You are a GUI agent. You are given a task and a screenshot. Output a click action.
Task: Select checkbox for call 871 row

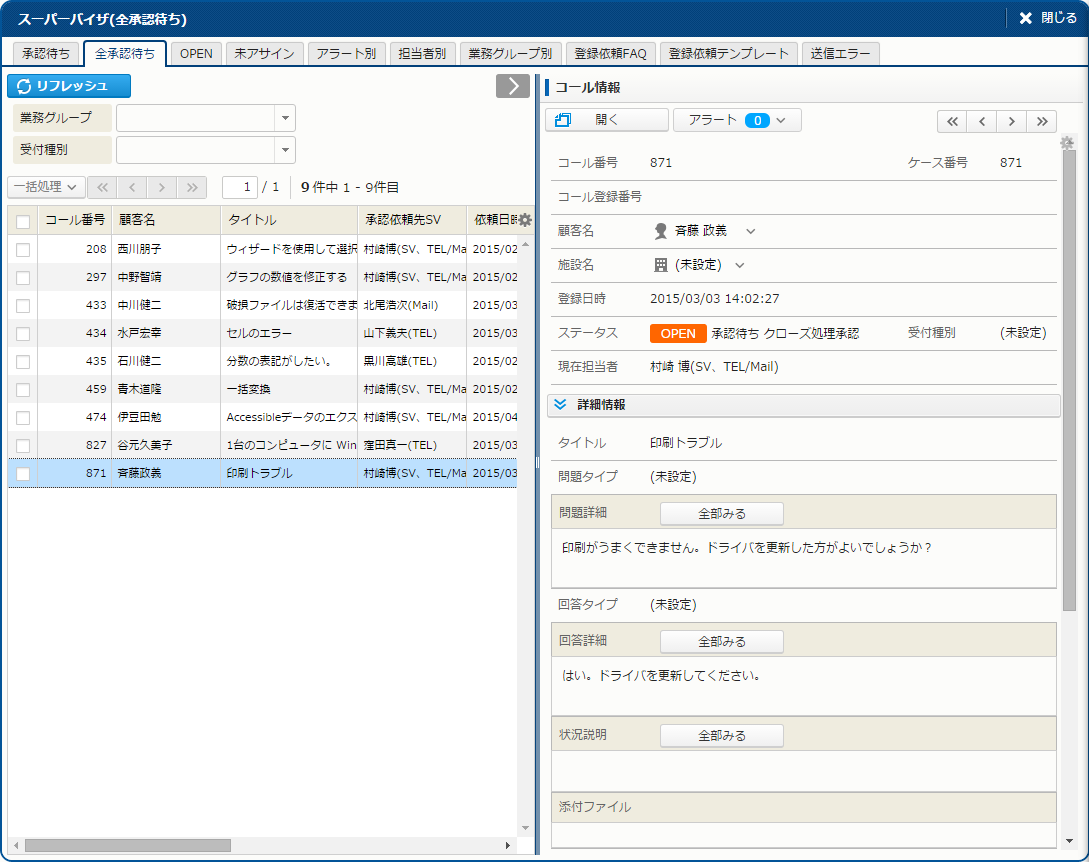pos(23,473)
